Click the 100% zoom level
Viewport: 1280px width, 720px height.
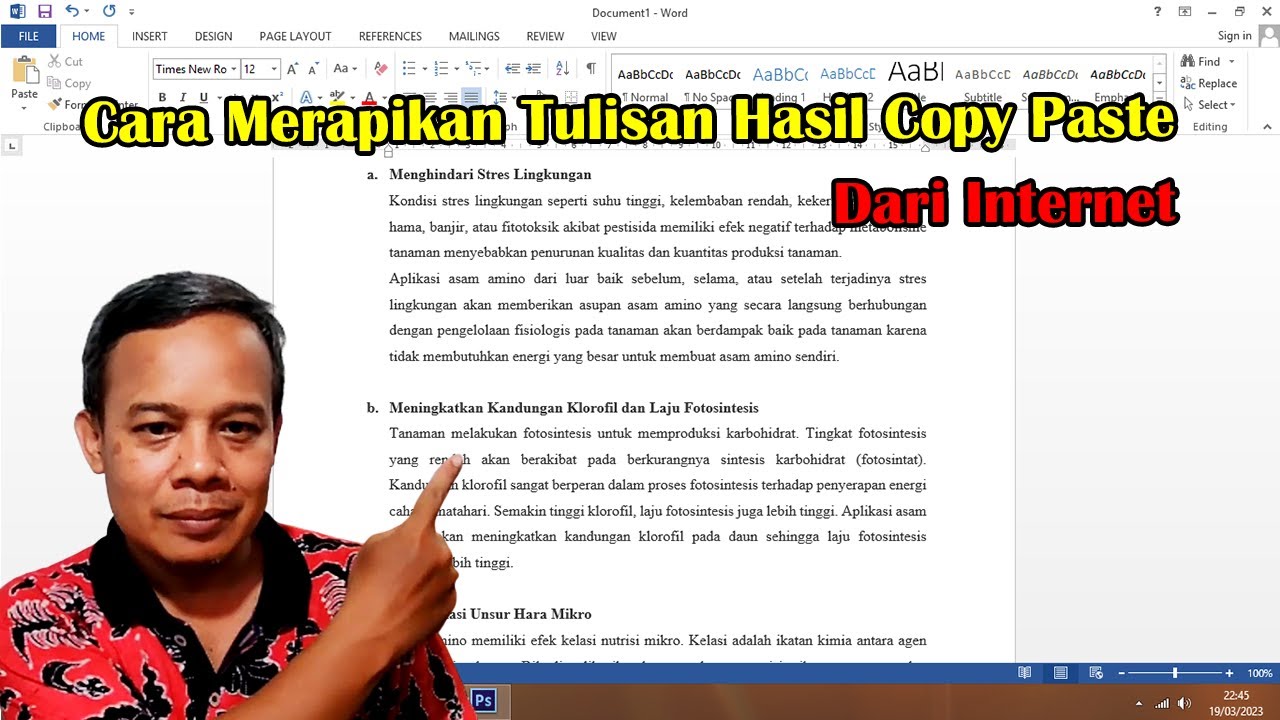(1259, 673)
